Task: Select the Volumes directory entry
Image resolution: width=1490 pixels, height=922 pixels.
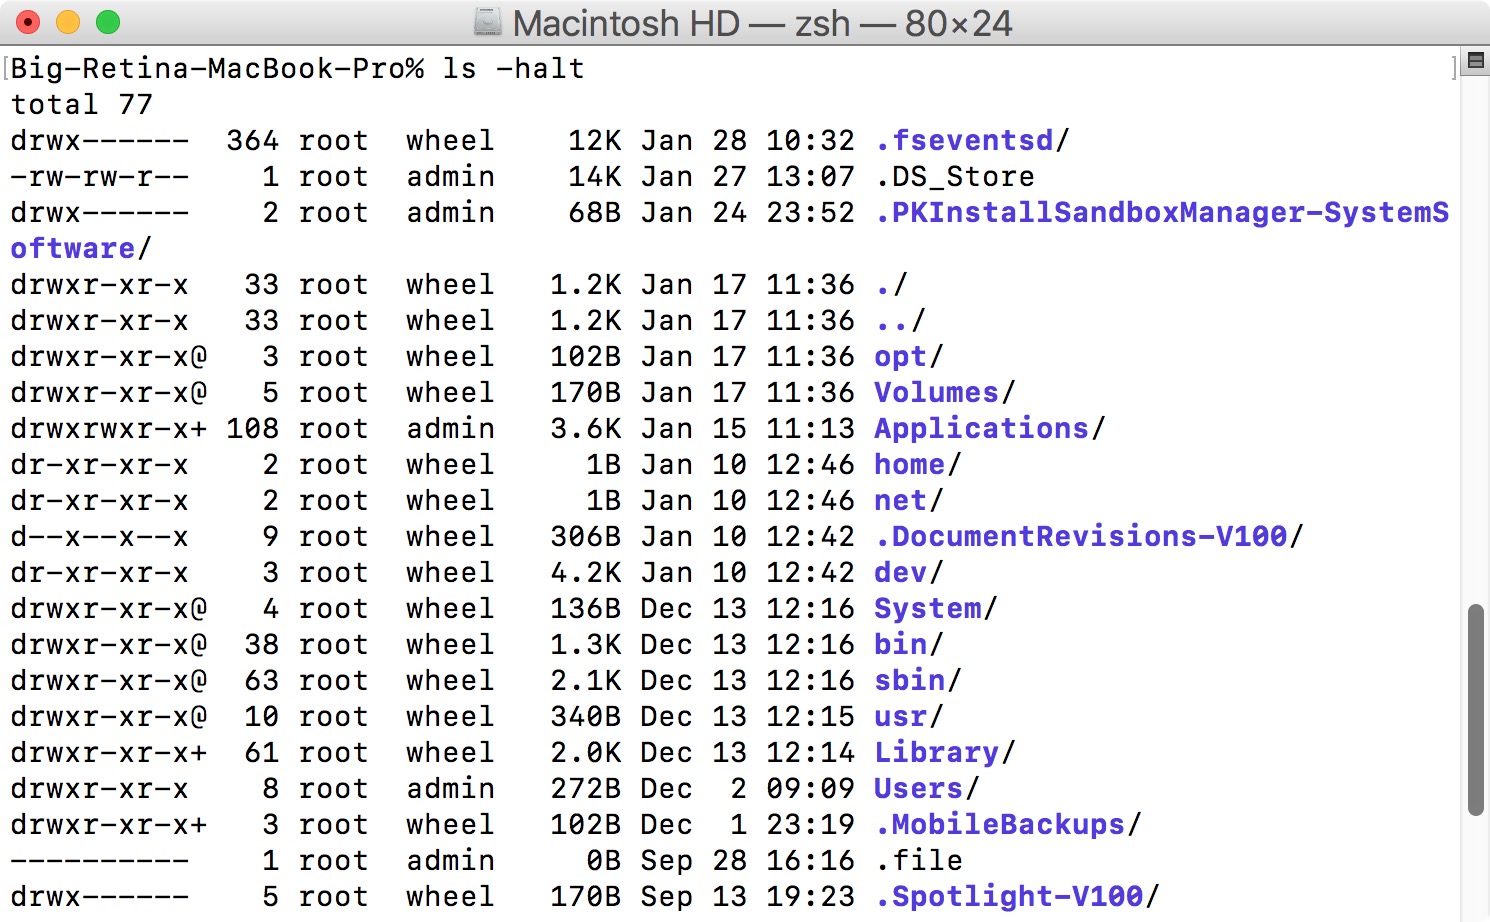Action: pos(935,392)
